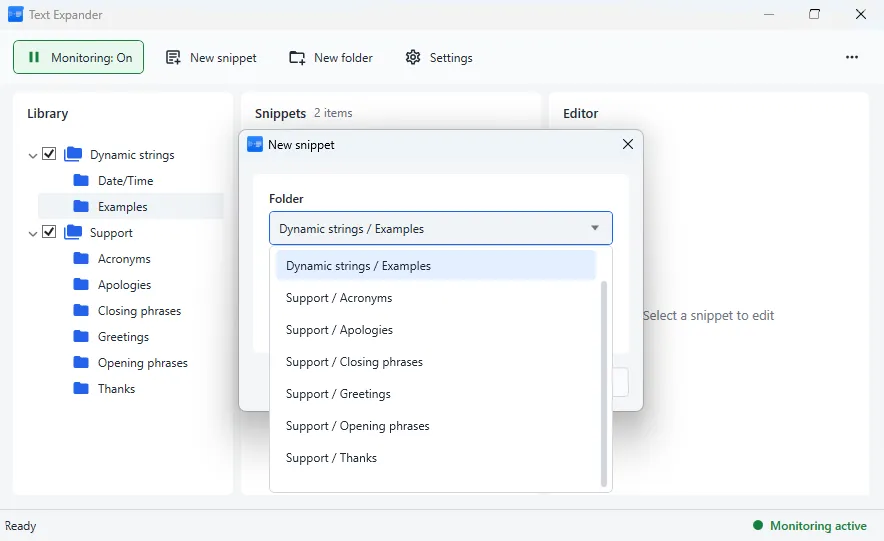Choose Support / Acronyms from dropdown list

[436, 298]
